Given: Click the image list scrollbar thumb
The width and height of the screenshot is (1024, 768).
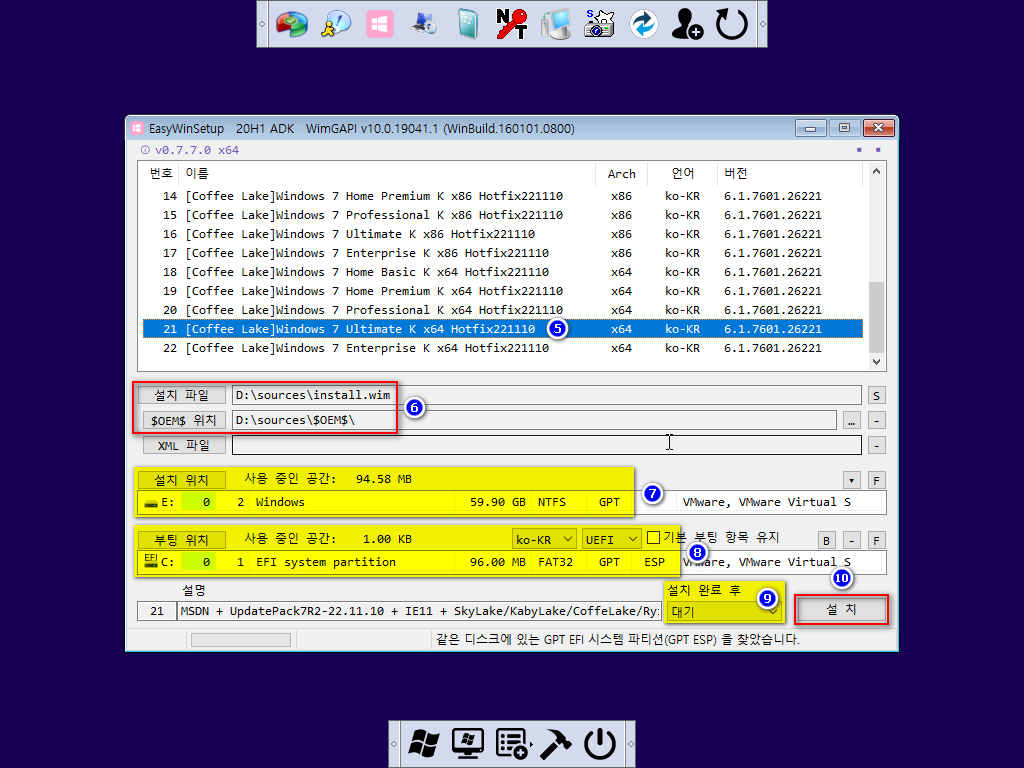Looking at the screenshot, I should pyautogui.click(x=876, y=317).
